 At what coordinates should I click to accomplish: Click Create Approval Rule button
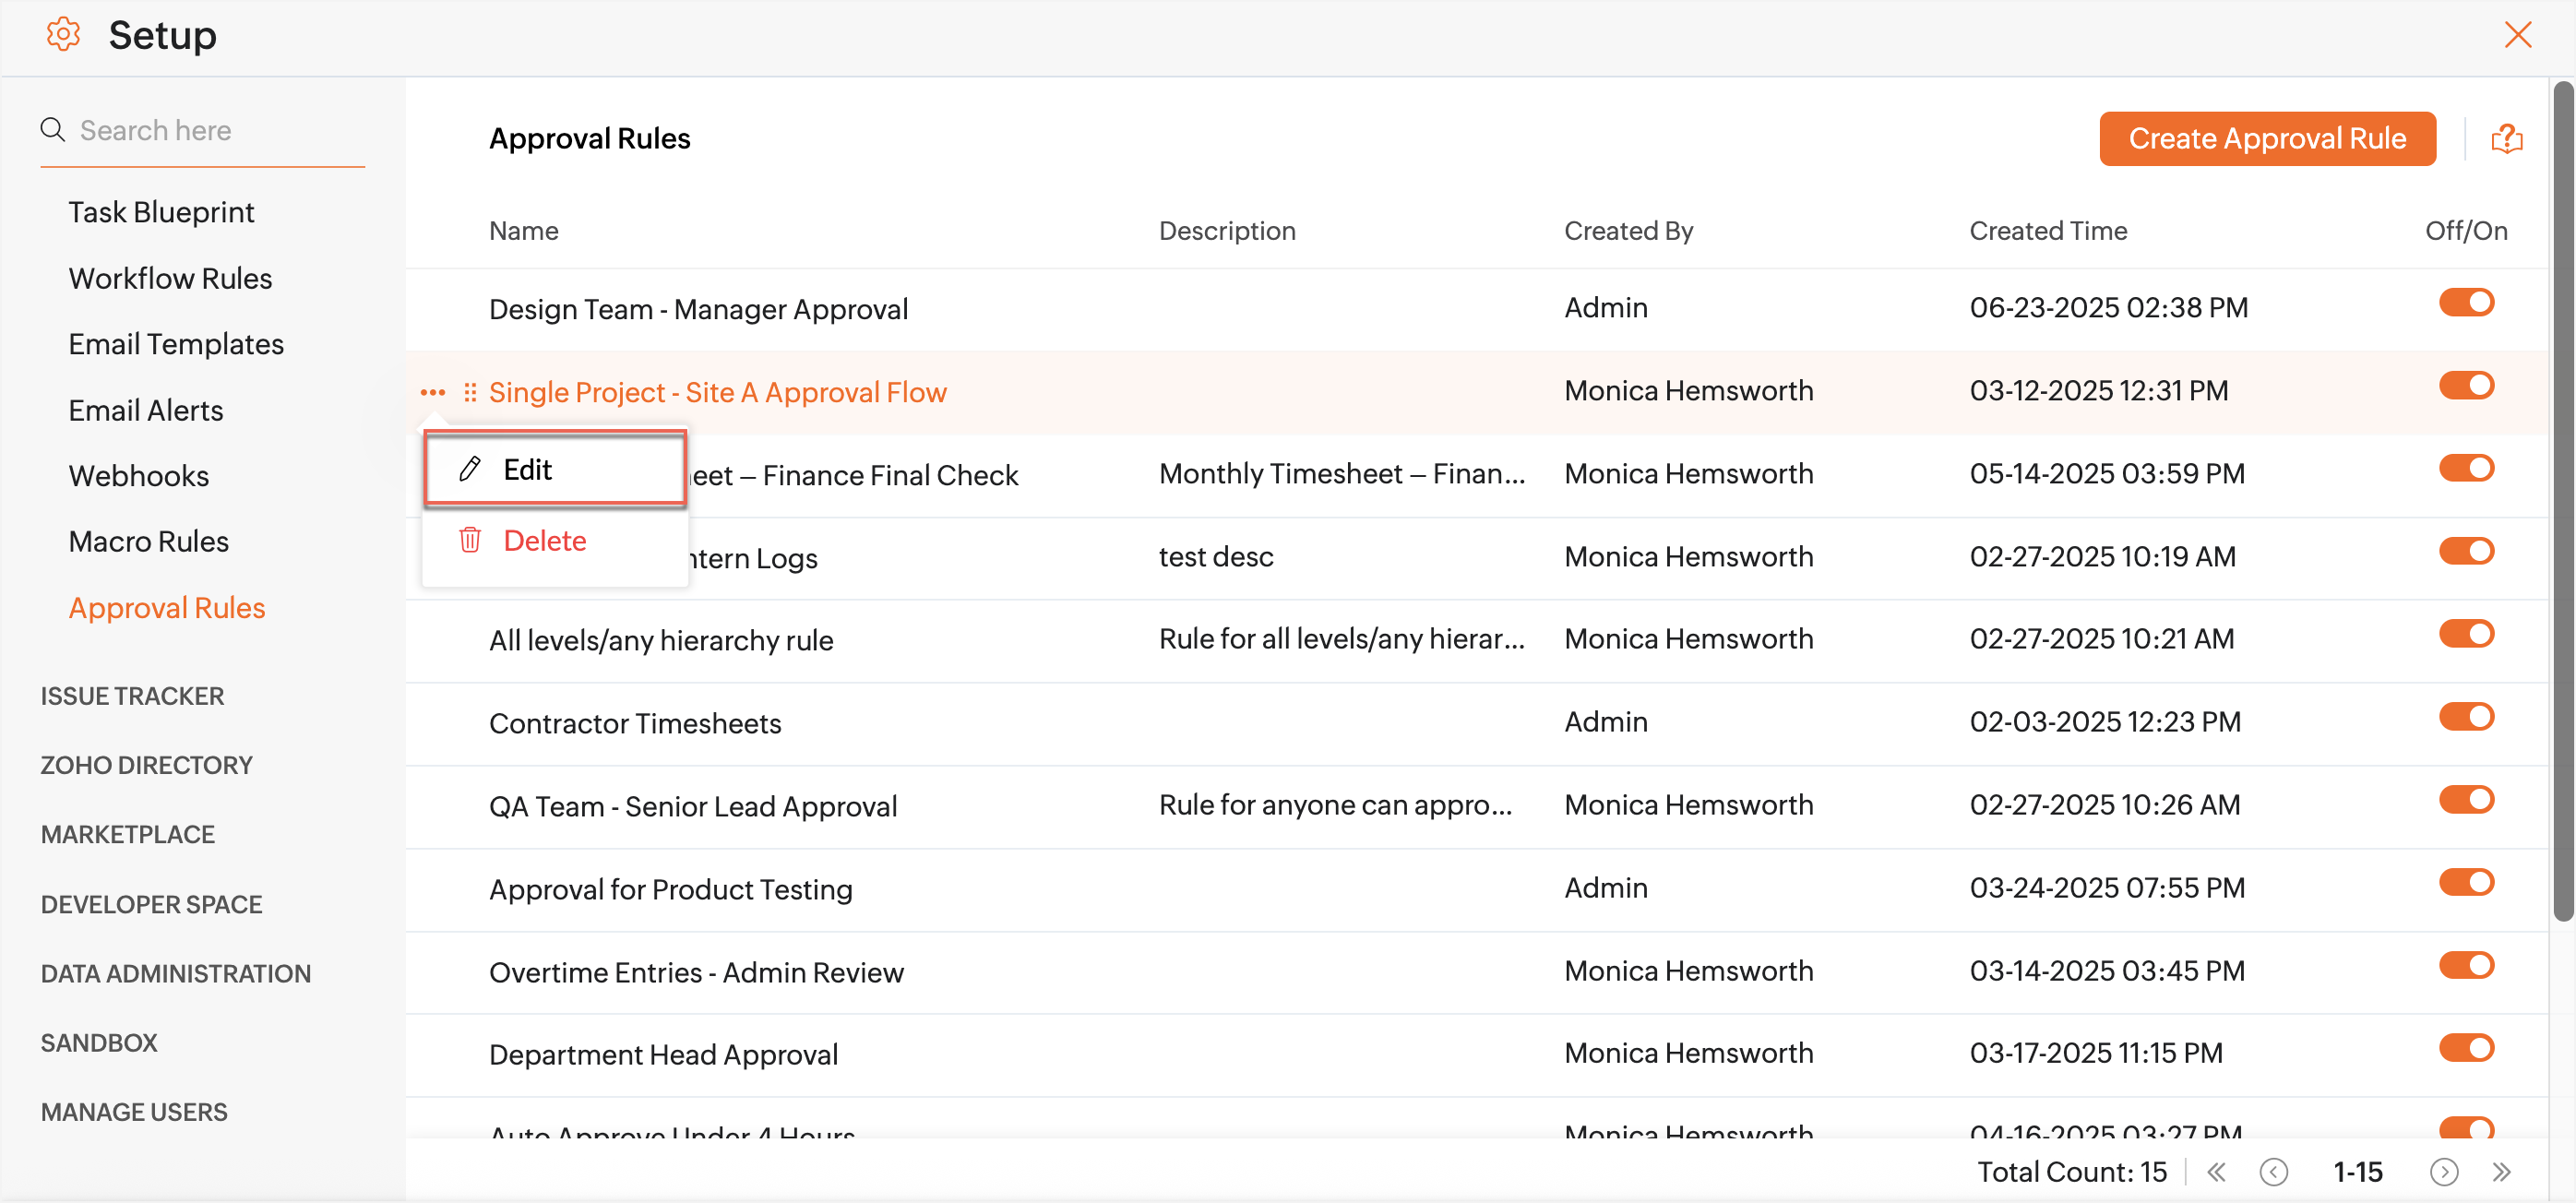coord(2266,139)
